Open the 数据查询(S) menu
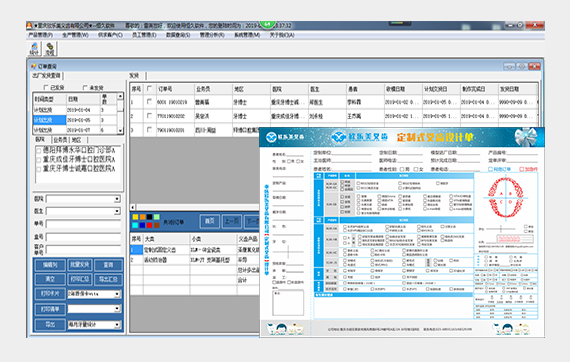This screenshot has height=362, width=570. (178, 35)
